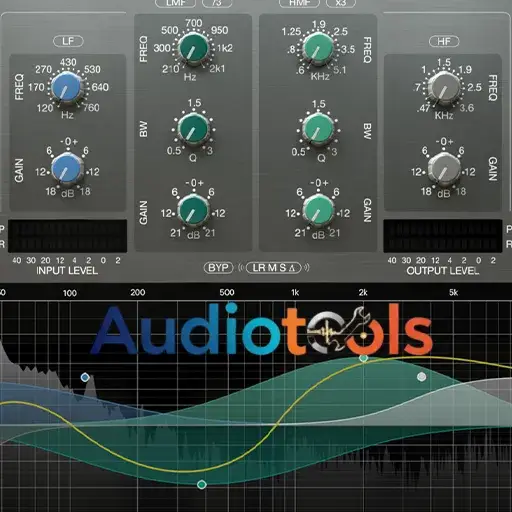
Task: Click the LMF GAIN knob
Action: tap(193, 211)
